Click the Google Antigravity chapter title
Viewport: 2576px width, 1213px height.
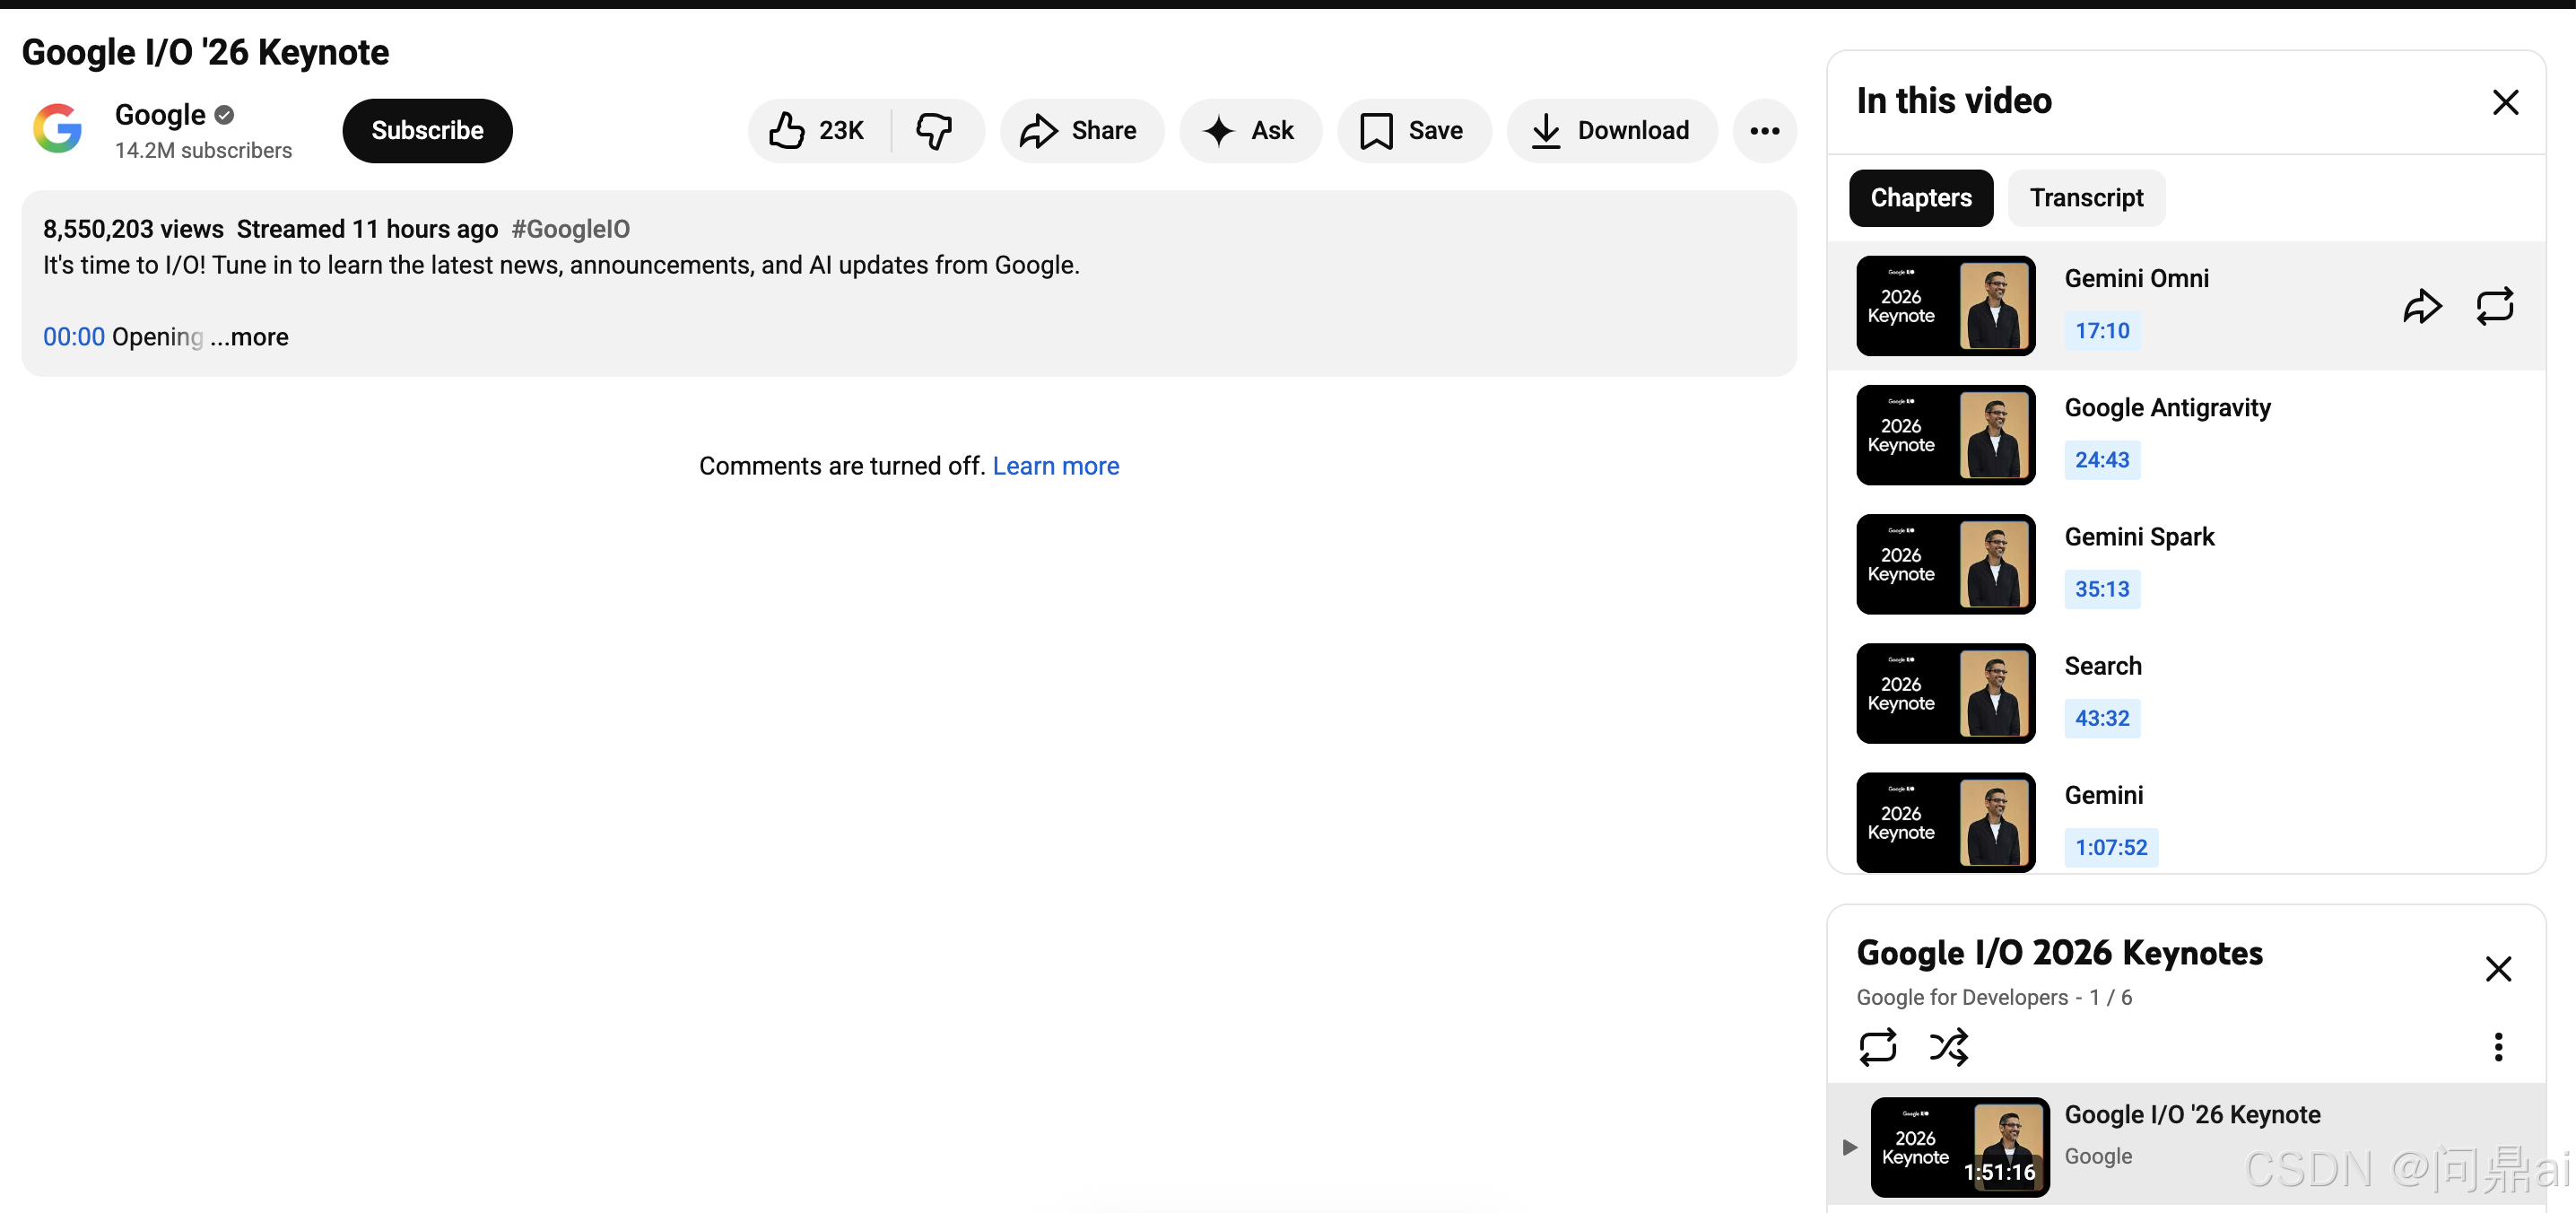pos(2167,407)
